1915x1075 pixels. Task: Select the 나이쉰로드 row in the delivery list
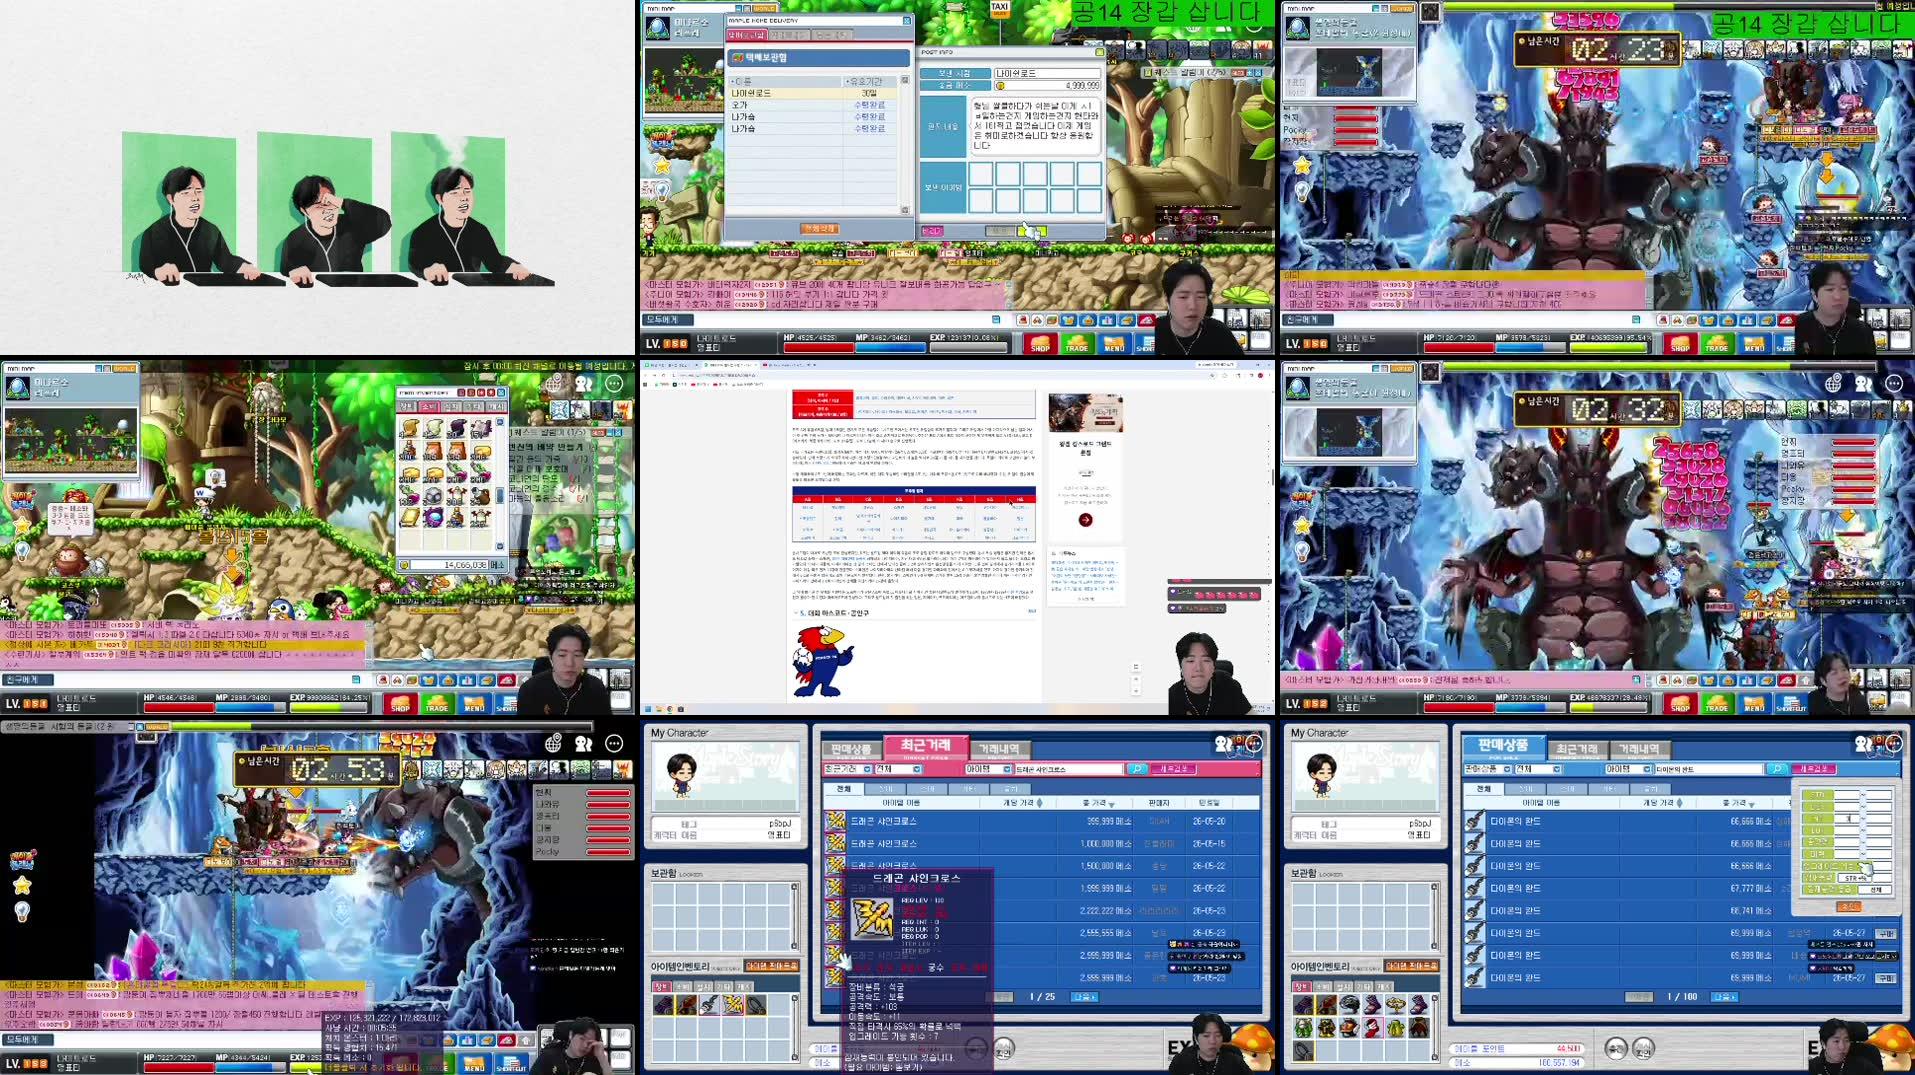[814, 93]
